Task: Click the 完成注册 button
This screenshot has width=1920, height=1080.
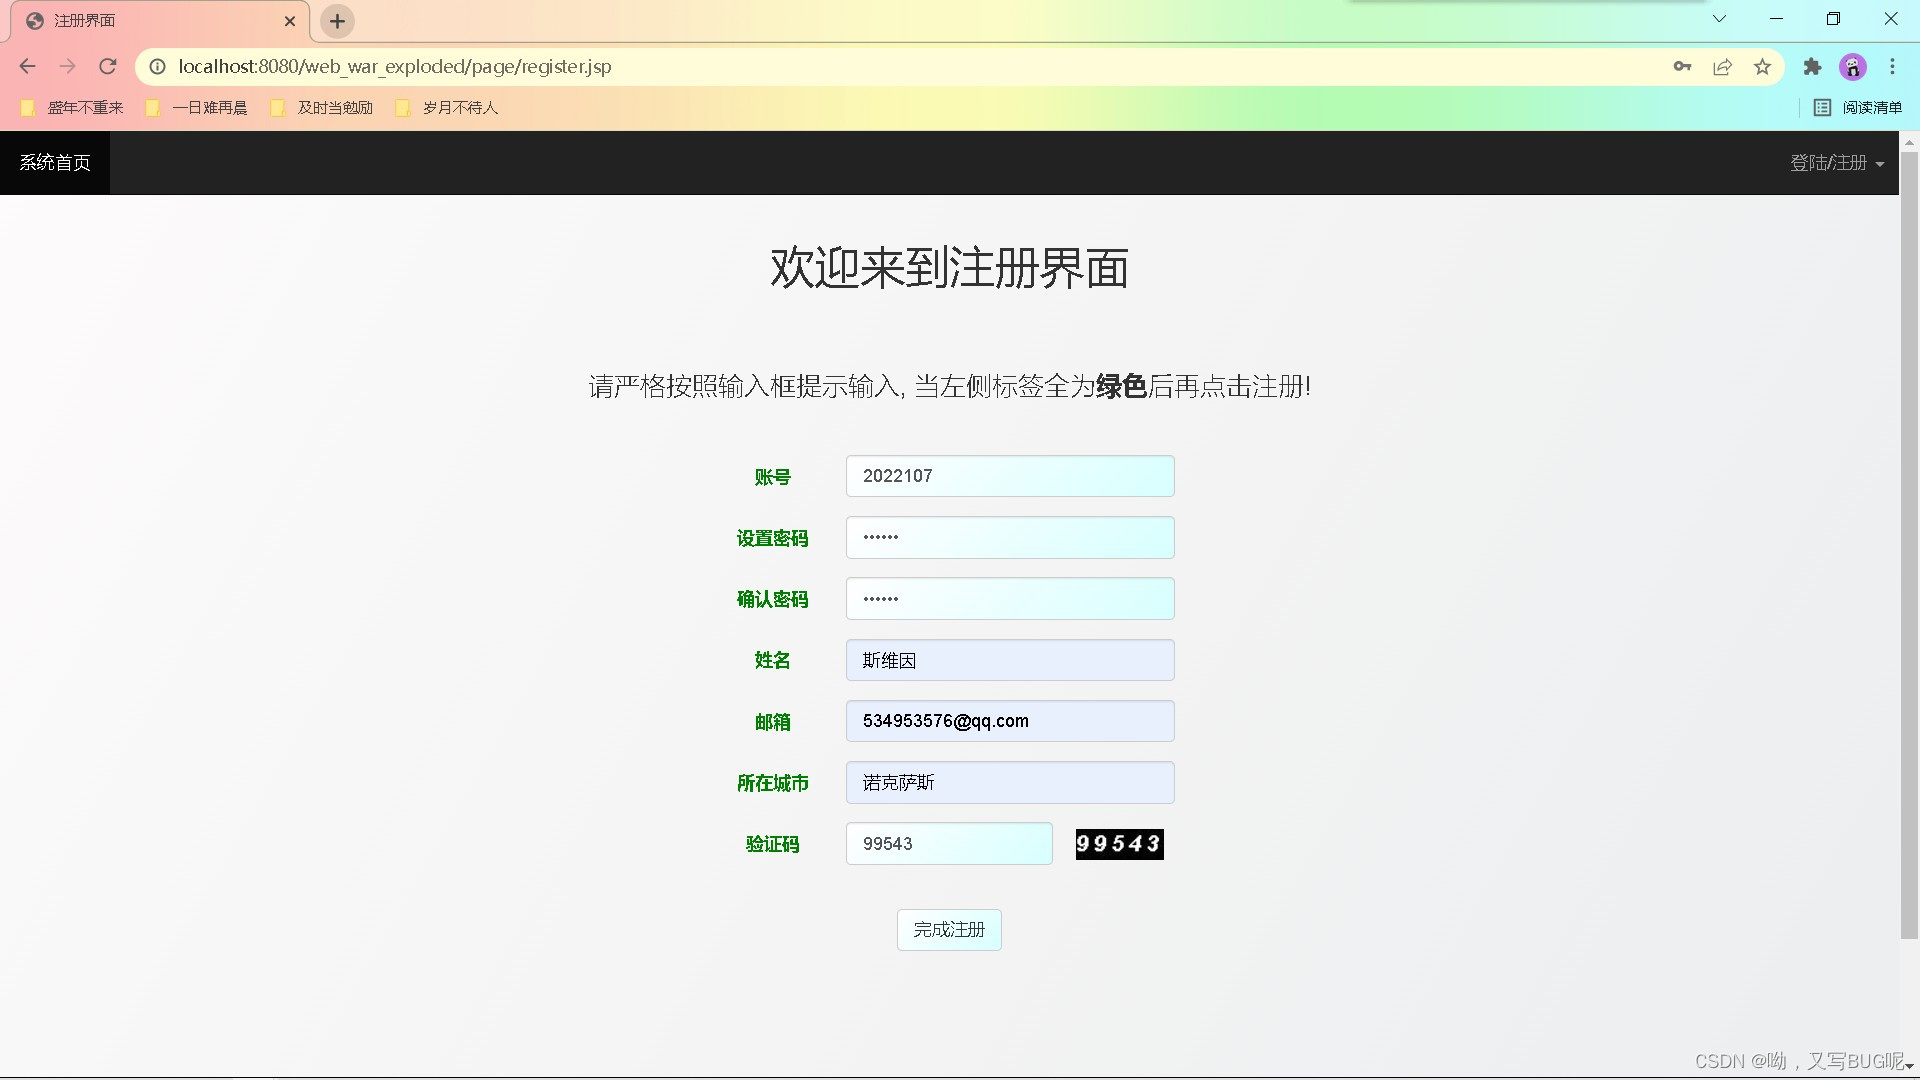Action: 949,930
